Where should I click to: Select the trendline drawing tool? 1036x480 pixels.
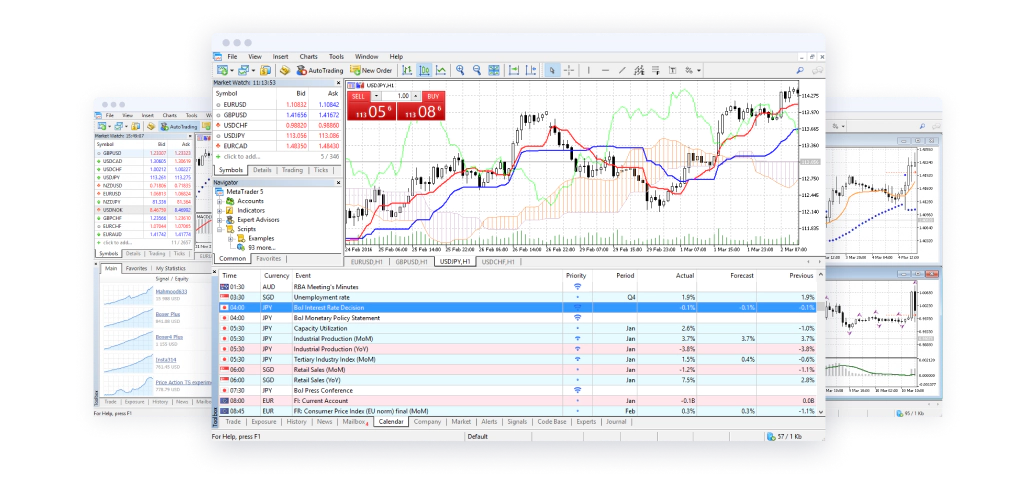[x=622, y=71]
